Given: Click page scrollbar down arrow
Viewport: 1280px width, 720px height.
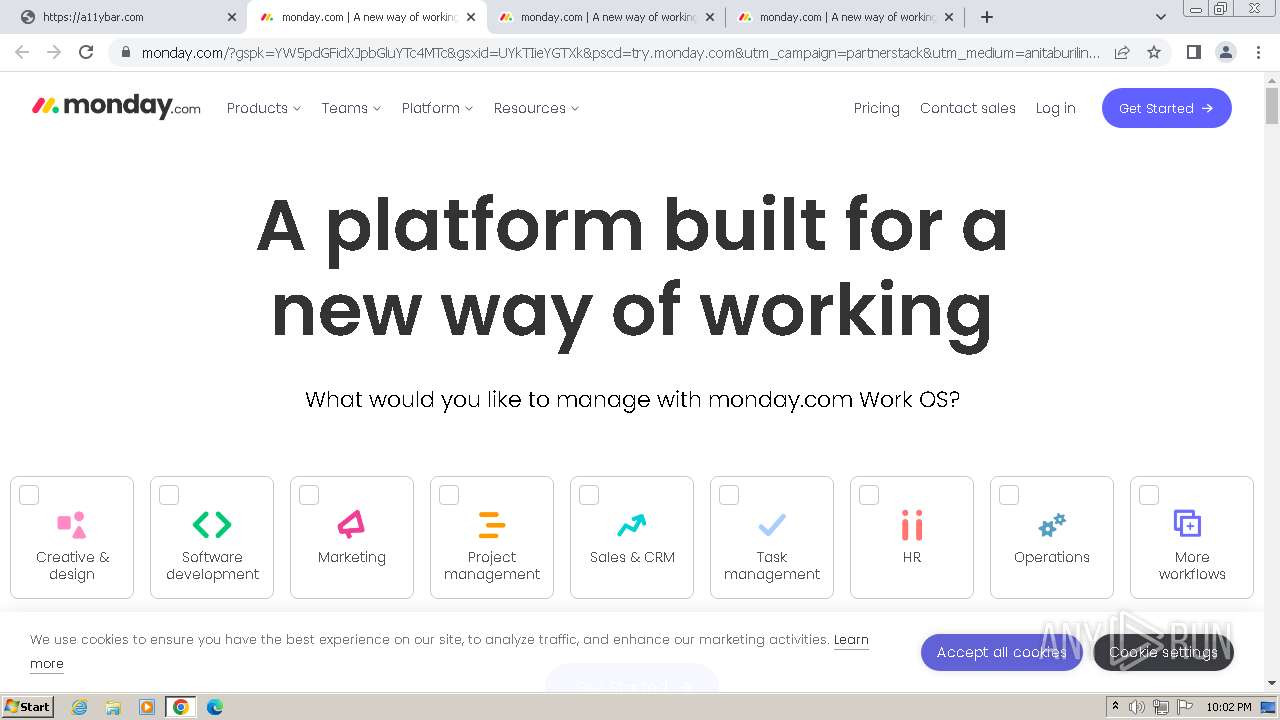Looking at the screenshot, I should 1272,683.
